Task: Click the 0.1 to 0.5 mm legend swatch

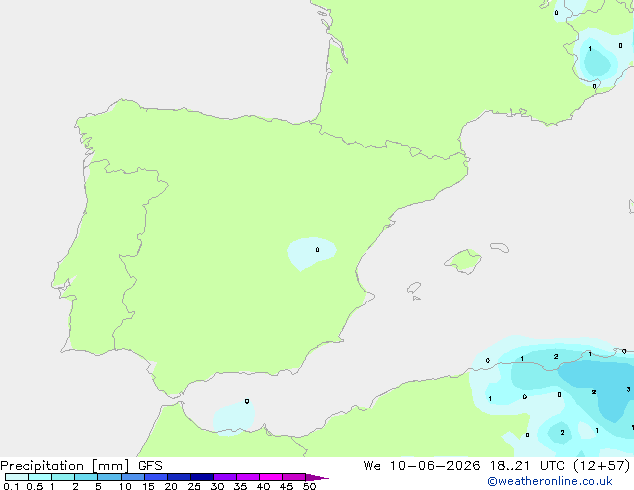Action: [17, 477]
